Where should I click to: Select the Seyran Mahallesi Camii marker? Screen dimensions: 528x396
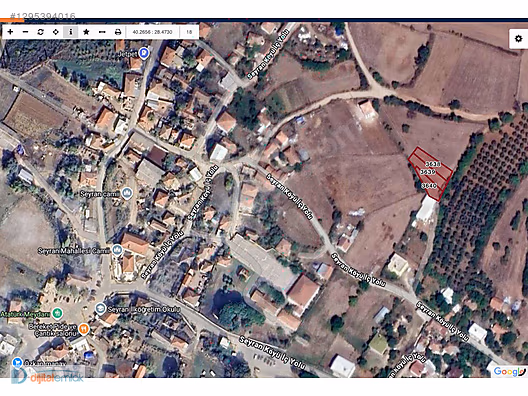point(117,250)
